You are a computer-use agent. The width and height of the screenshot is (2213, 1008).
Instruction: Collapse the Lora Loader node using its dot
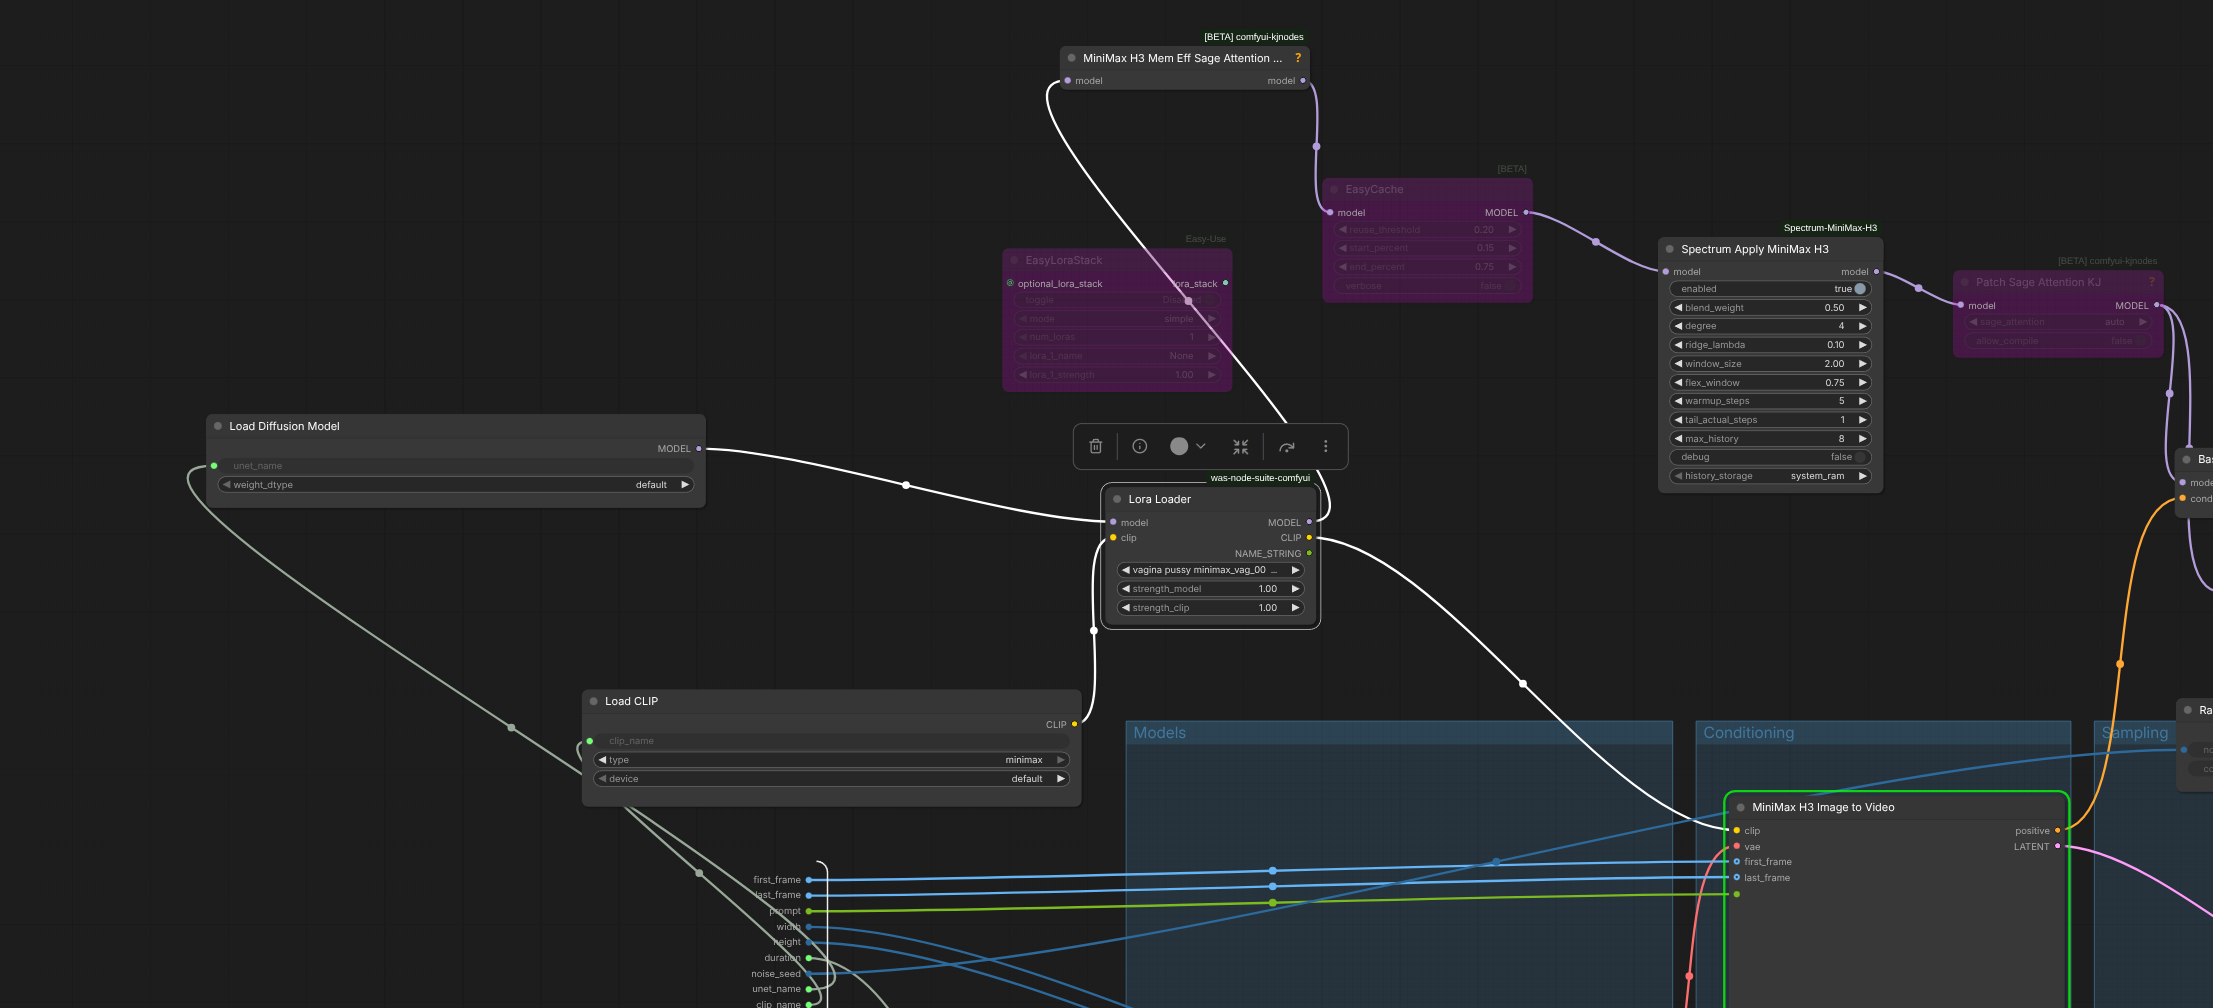[1117, 499]
